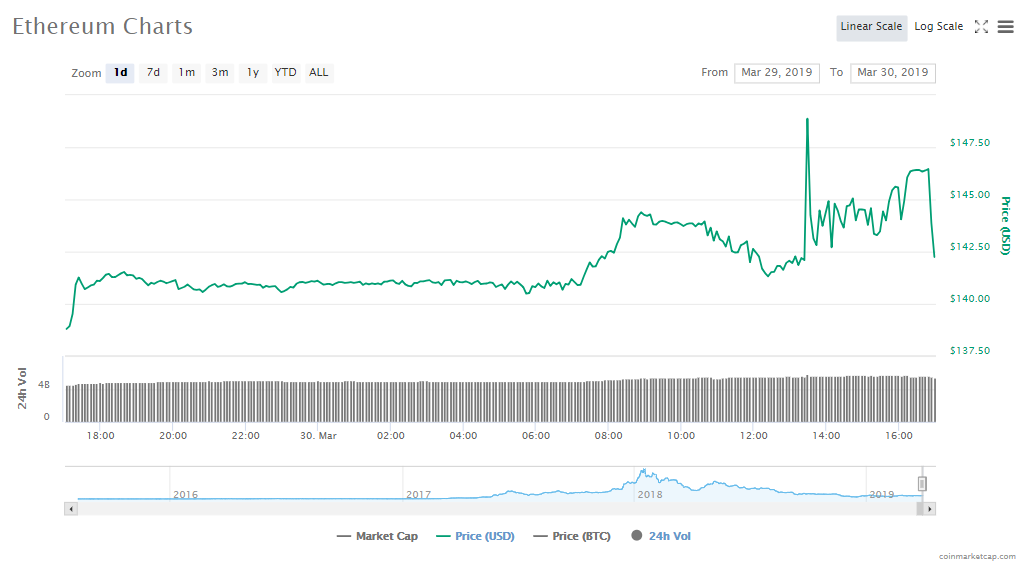Click the From date field
Viewport: 1029px width, 565px height.
(777, 73)
